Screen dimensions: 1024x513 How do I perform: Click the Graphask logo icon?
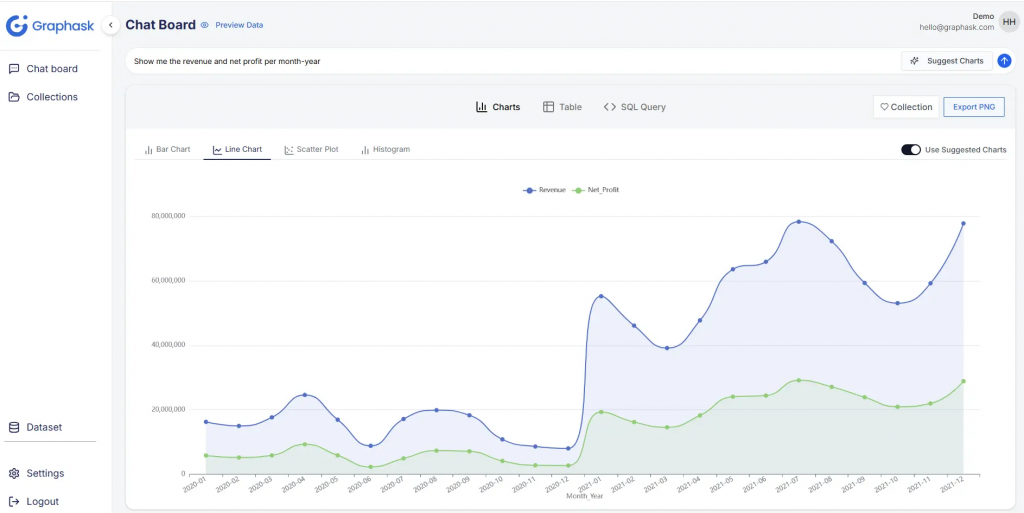16,25
